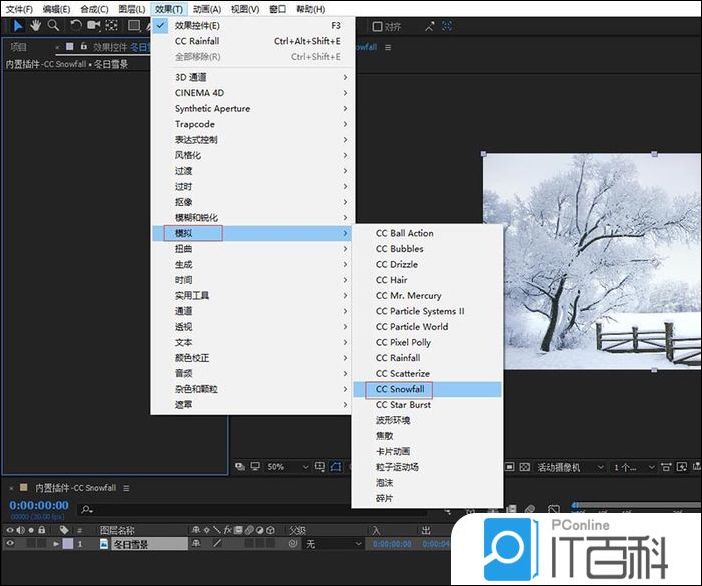Image resolution: width=702 pixels, height=586 pixels.
Task: Click the video eye column header icon
Action: tap(10, 530)
